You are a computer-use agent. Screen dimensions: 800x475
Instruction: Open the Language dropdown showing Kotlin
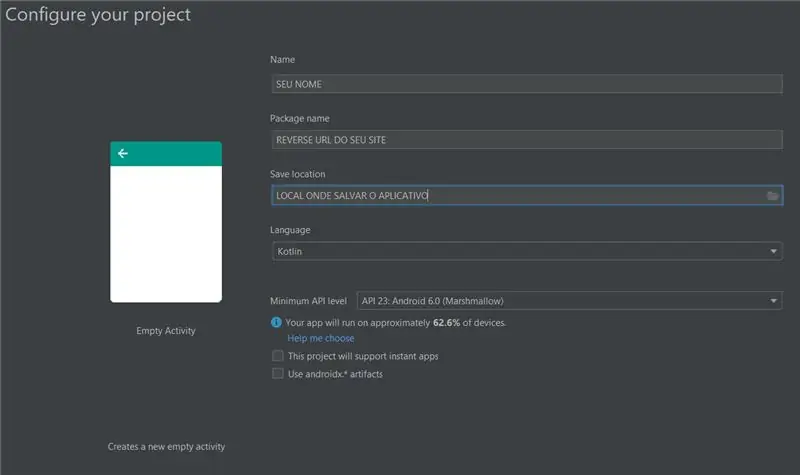pos(527,251)
